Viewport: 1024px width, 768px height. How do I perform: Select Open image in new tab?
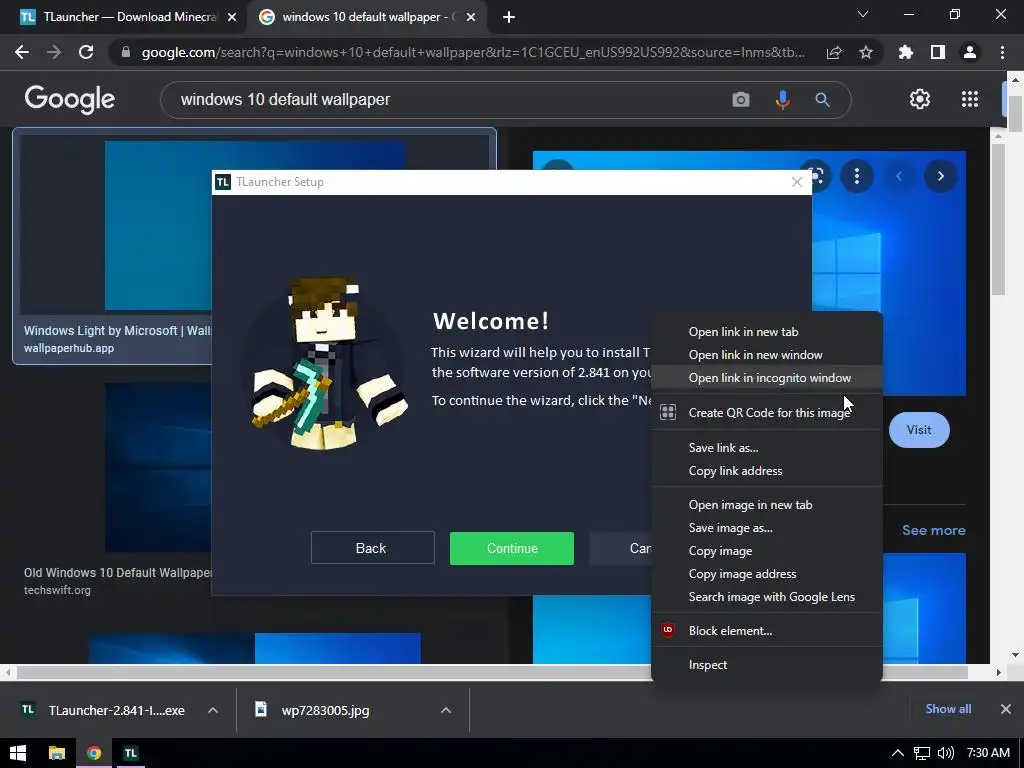click(x=767, y=505)
